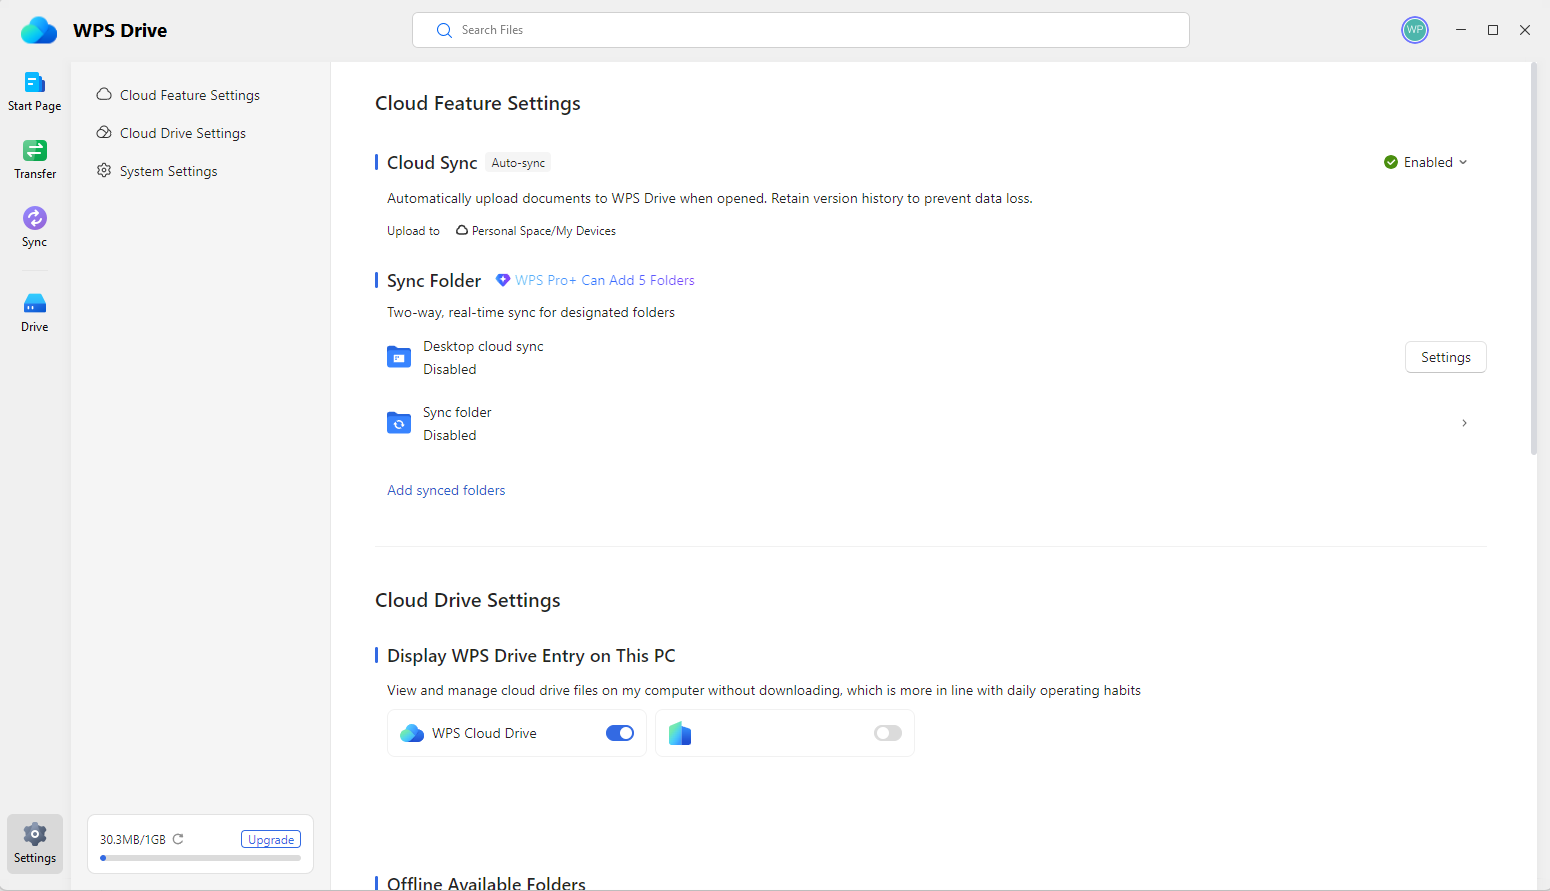Viewport: 1550px width, 891px height.
Task: Click the blue-green cube drive icon
Action: (x=680, y=733)
